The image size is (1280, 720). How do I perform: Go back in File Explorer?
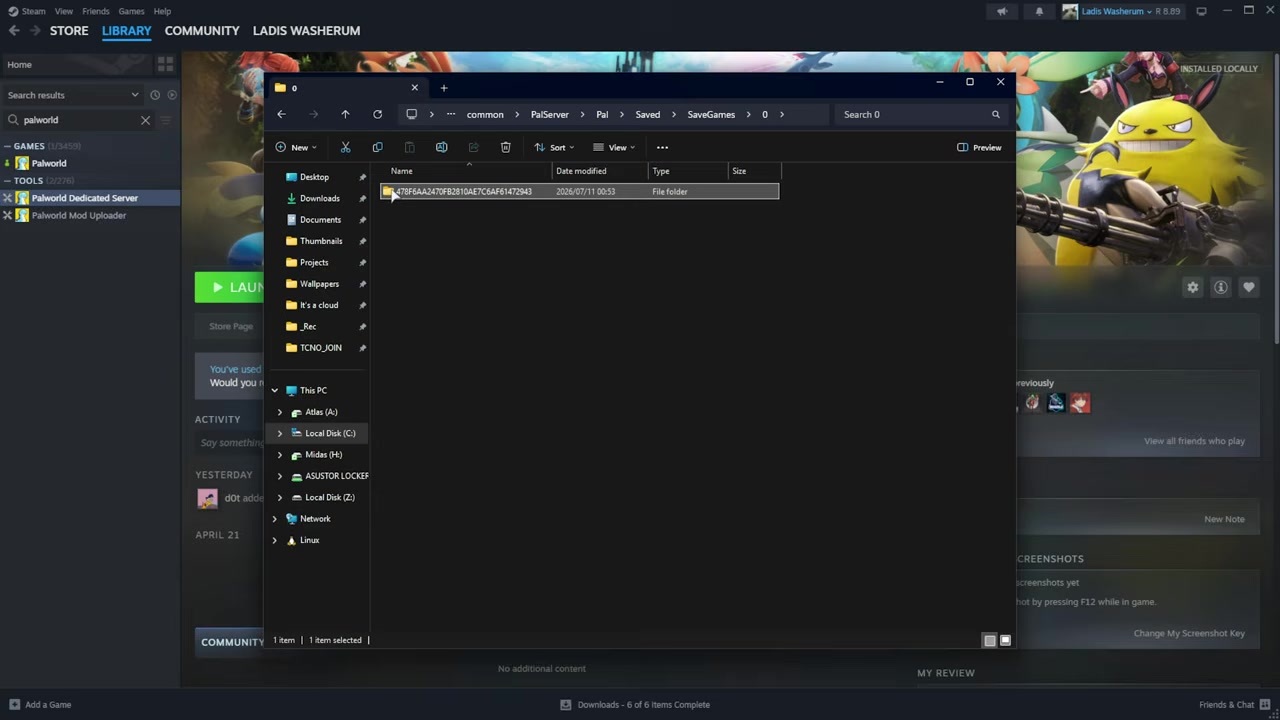pyautogui.click(x=281, y=114)
